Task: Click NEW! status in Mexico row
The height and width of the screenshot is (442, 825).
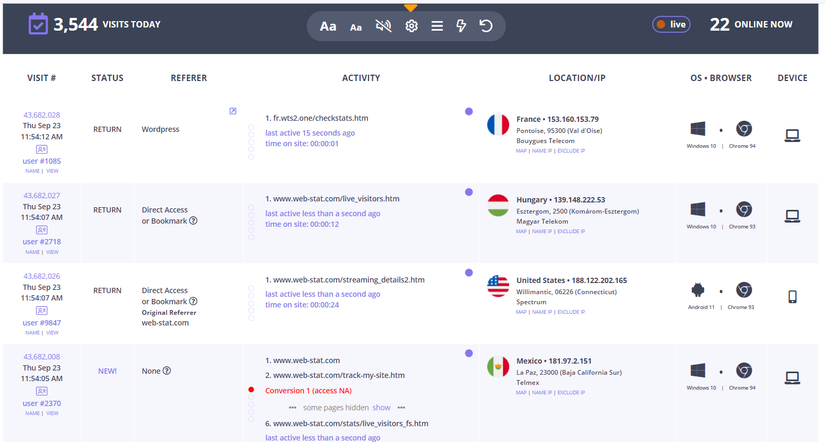Action: tap(107, 371)
